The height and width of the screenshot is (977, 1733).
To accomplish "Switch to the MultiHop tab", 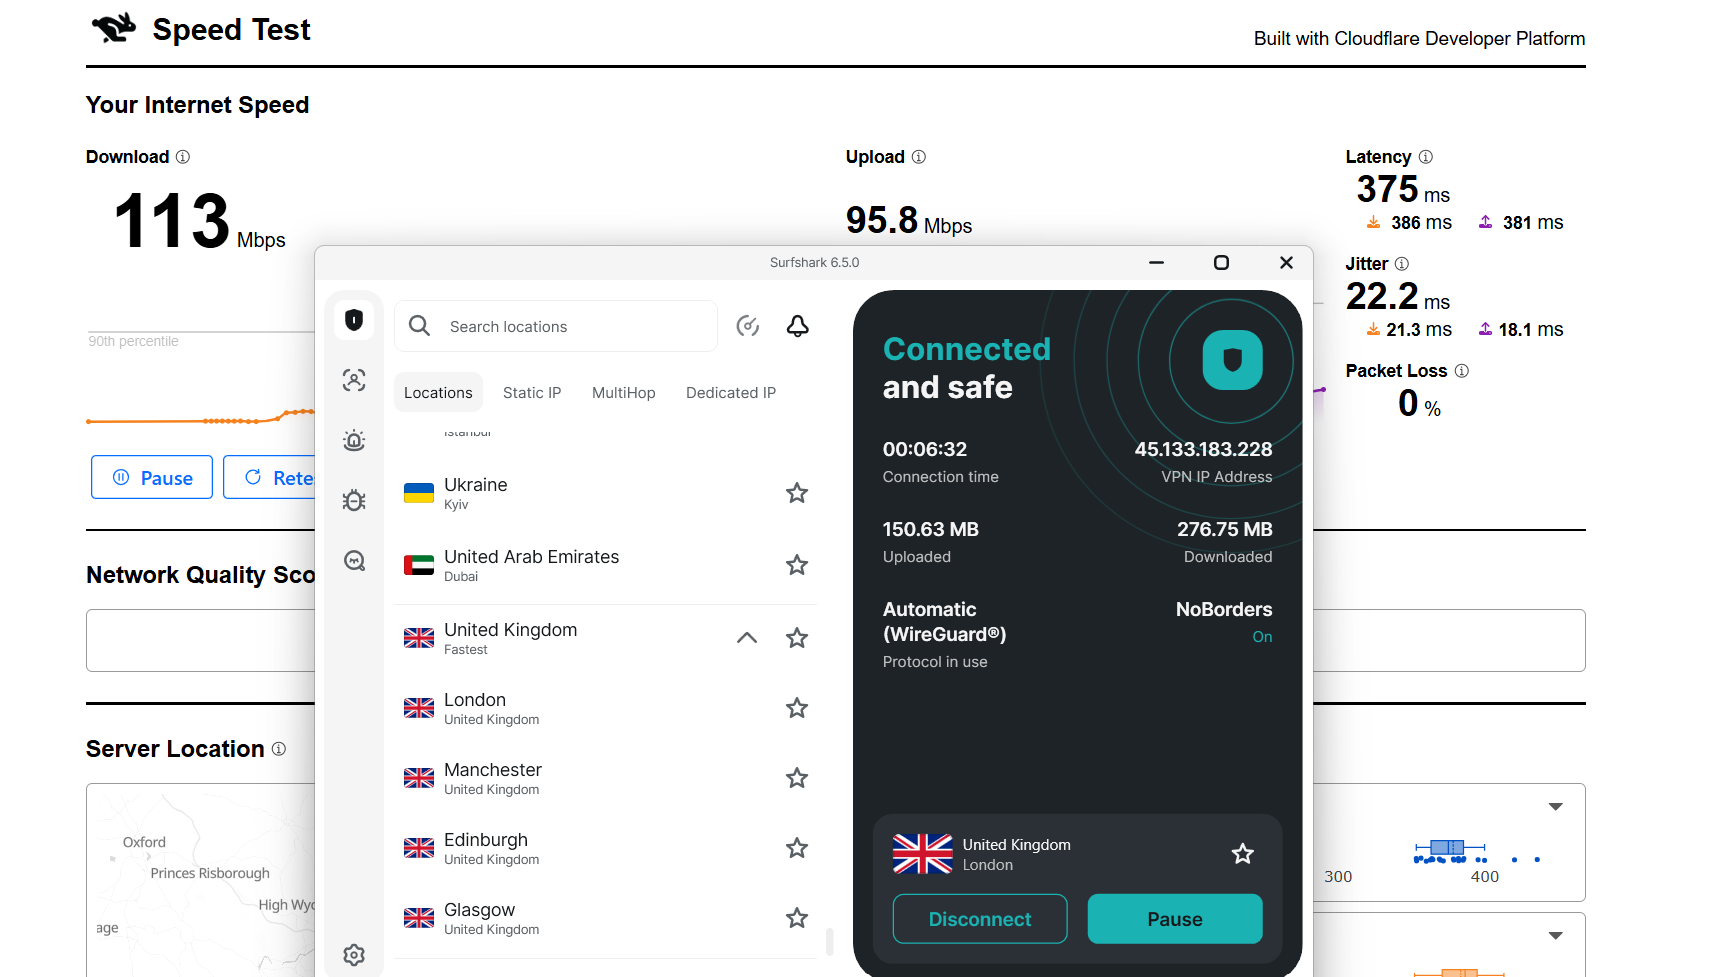I will point(623,393).
